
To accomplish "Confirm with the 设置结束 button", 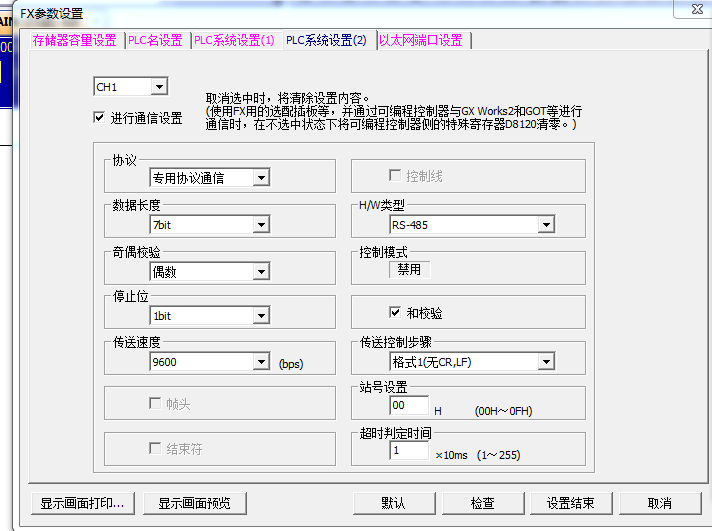I will [570, 503].
